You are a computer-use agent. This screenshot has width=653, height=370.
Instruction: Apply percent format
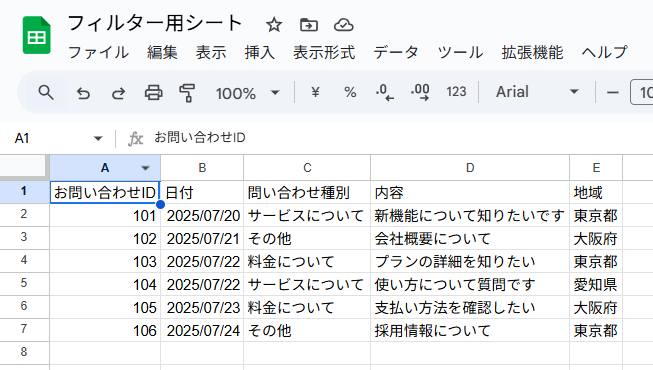[x=350, y=92]
